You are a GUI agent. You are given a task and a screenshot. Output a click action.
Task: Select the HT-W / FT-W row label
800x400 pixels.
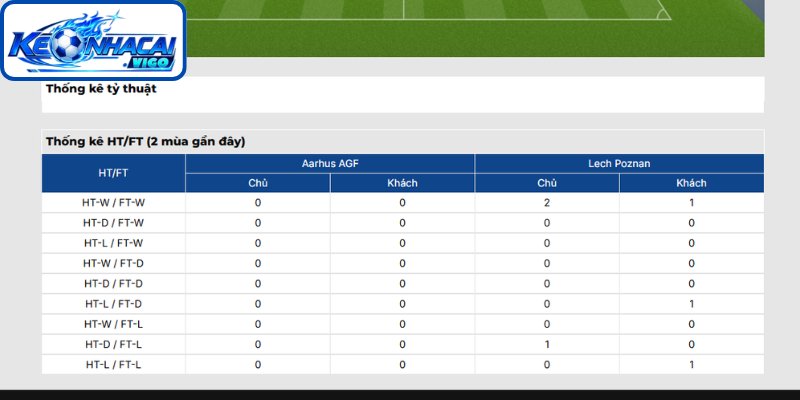pos(113,203)
